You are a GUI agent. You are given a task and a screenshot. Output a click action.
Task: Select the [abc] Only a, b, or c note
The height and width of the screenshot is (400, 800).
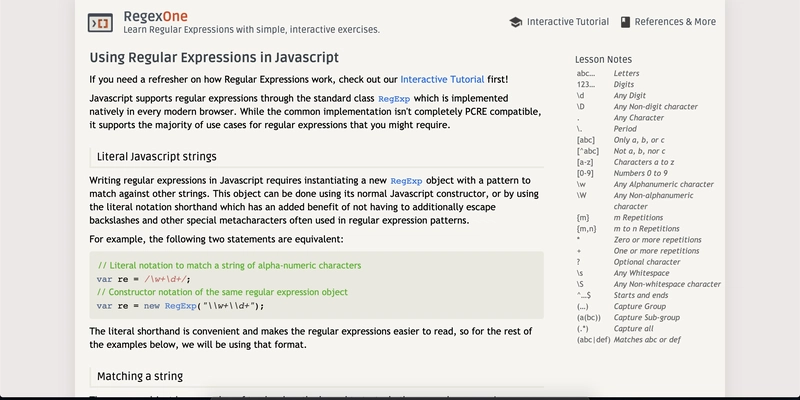(620, 140)
